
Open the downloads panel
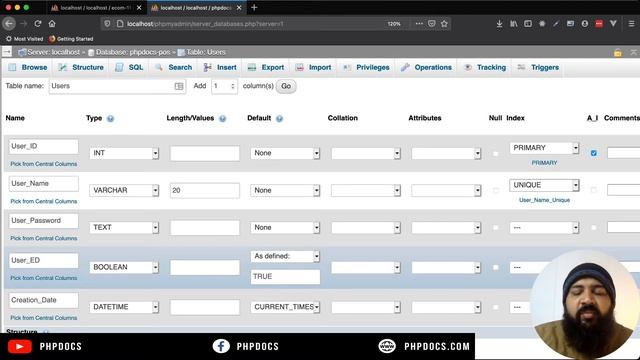click(499, 24)
